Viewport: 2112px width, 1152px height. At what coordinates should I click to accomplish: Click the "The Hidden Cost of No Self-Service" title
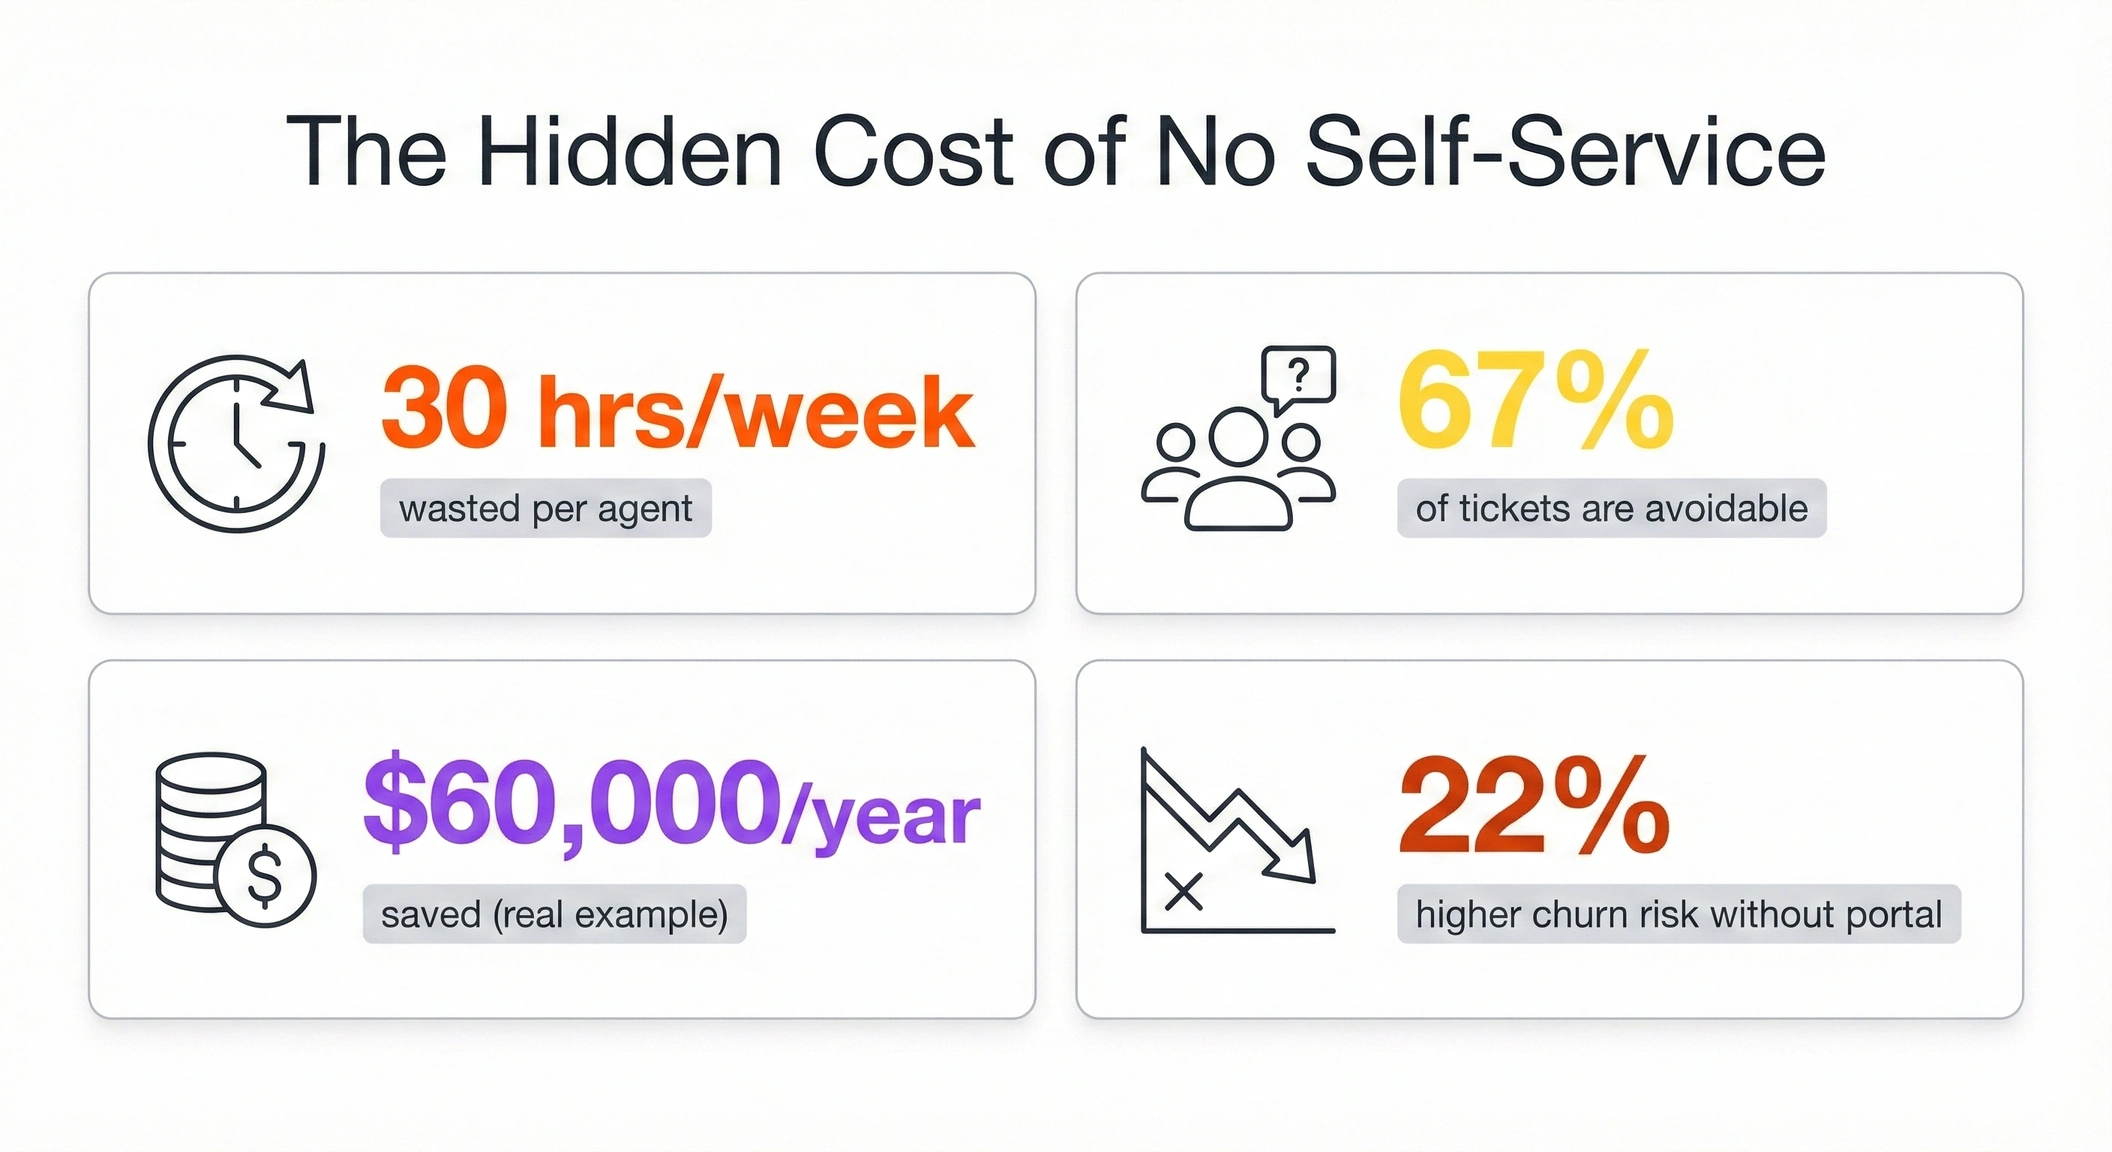tap(1055, 152)
